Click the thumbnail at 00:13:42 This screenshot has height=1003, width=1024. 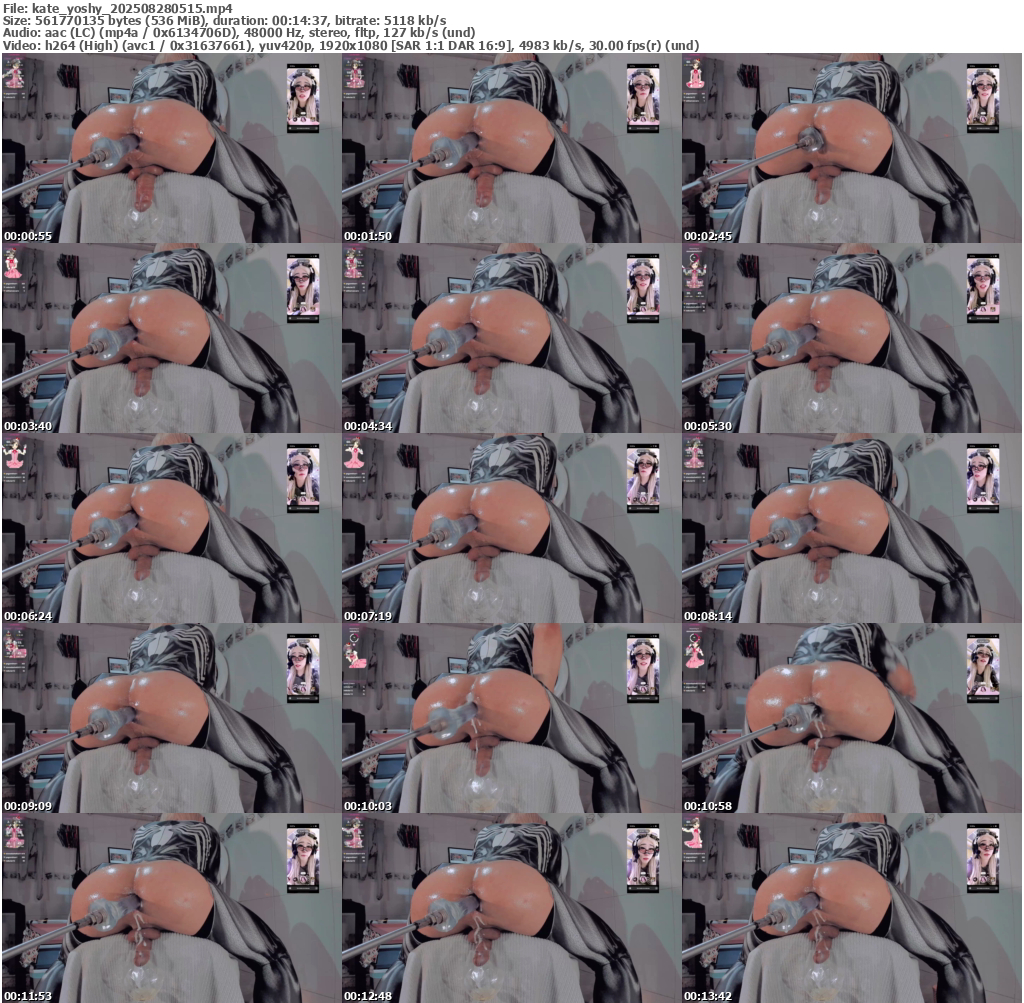pyautogui.click(x=851, y=908)
